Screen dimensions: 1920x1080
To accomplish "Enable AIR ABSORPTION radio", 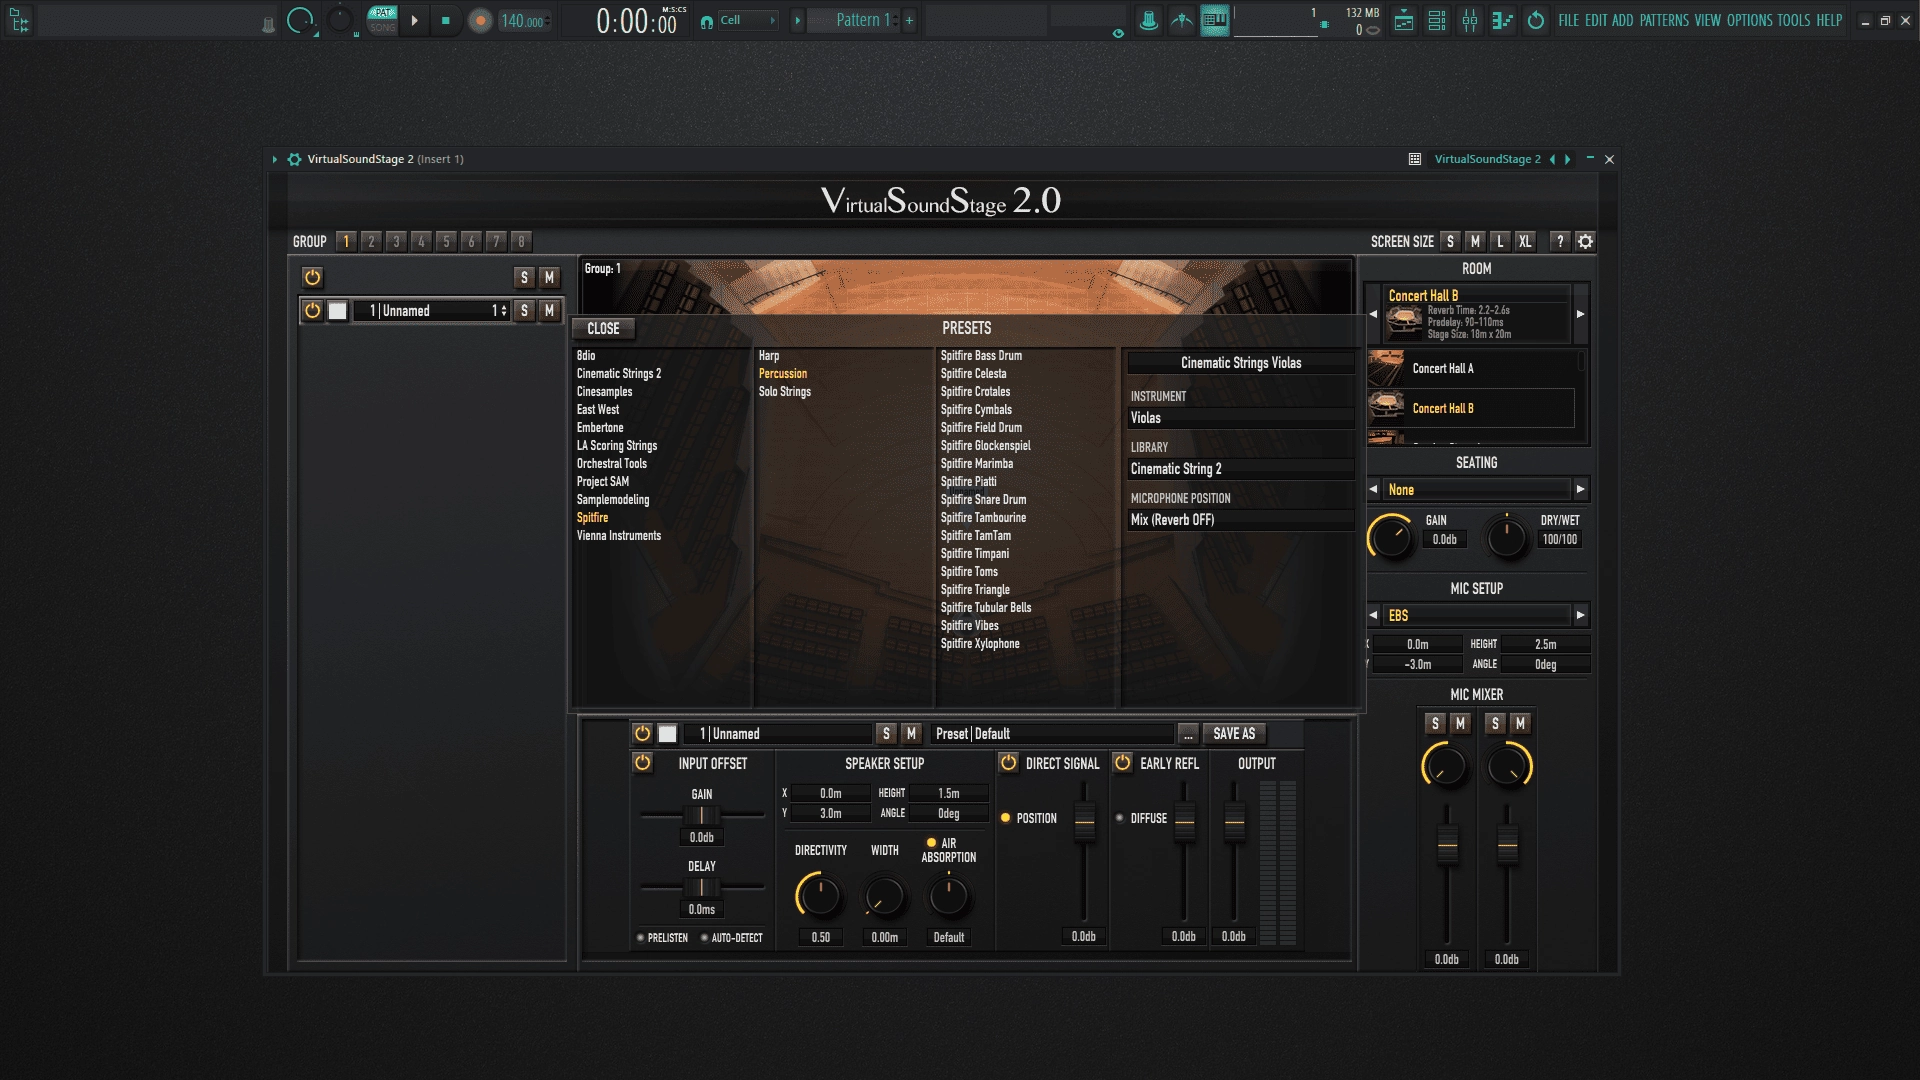I will coord(931,843).
